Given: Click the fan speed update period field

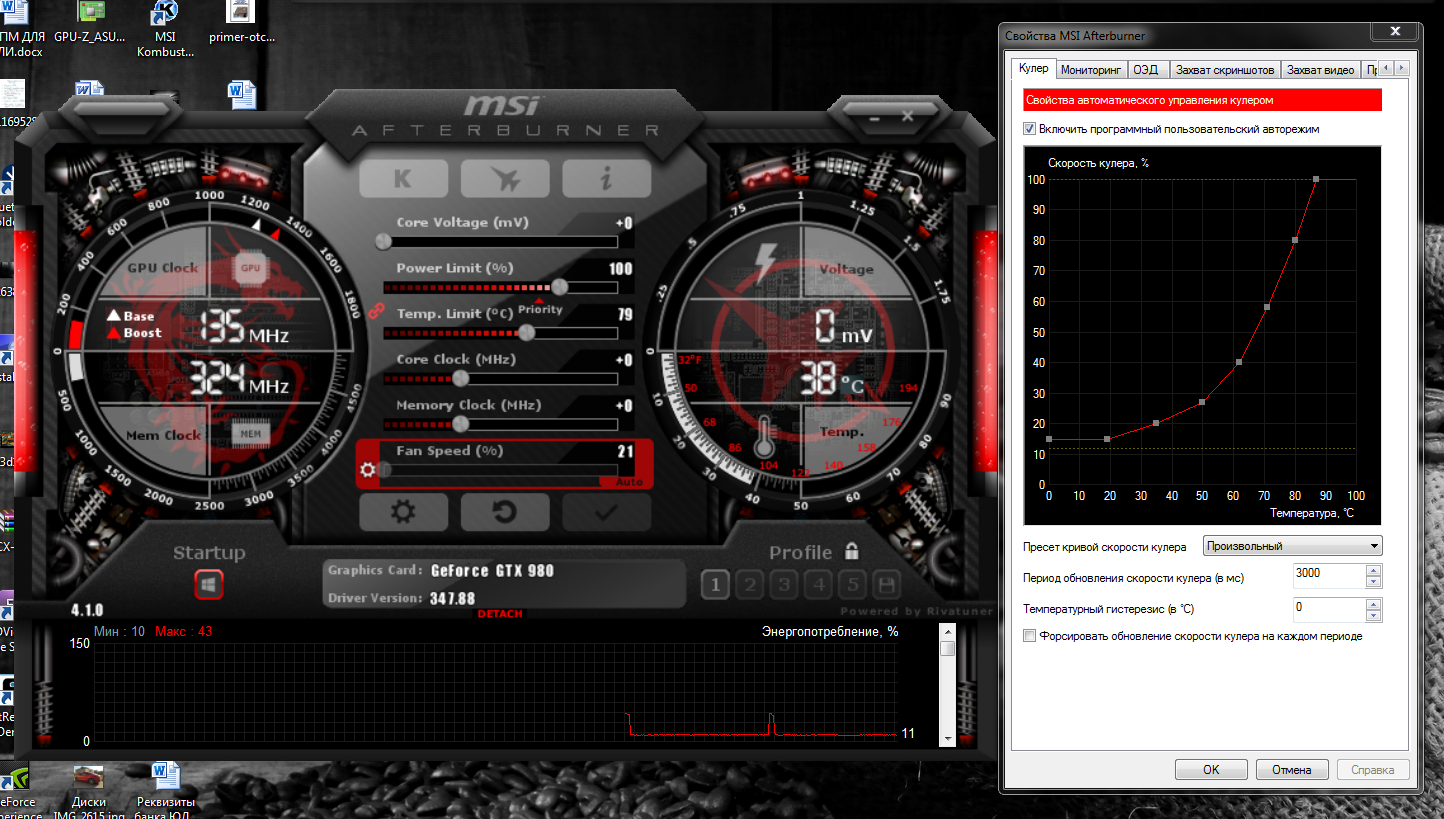Looking at the screenshot, I should click(1328, 576).
